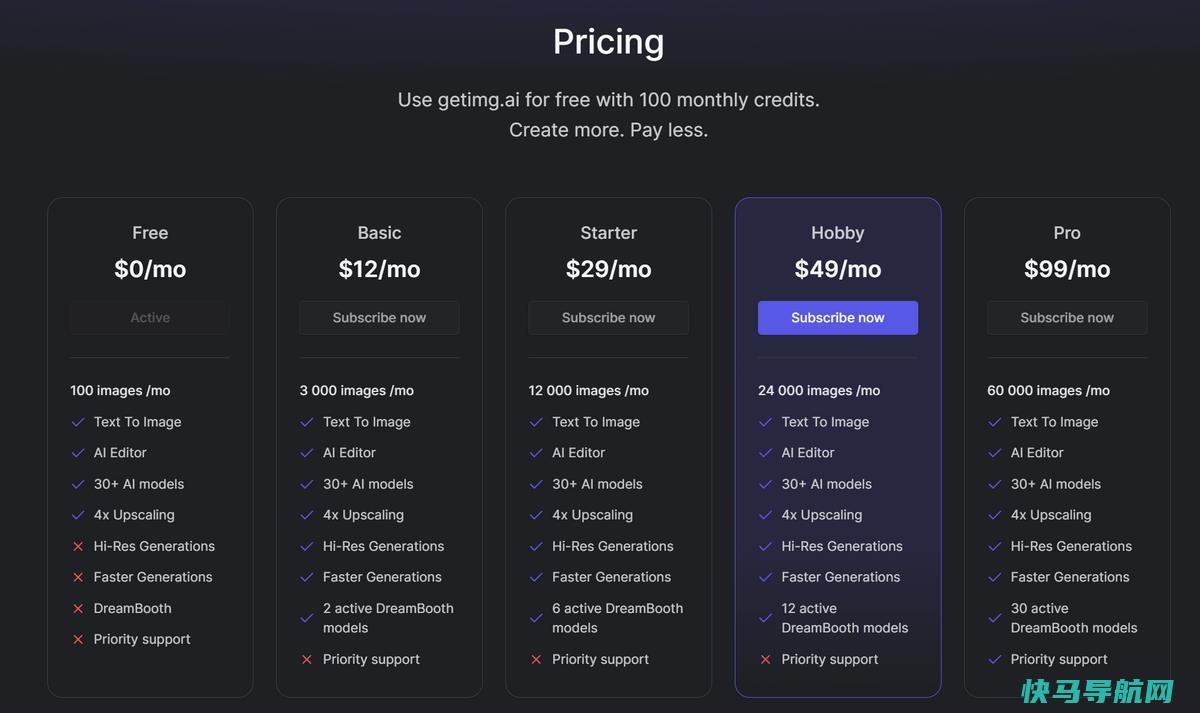The width and height of the screenshot is (1200, 713).
Task: Click the $29/mo Starter price
Action: [x=608, y=269]
